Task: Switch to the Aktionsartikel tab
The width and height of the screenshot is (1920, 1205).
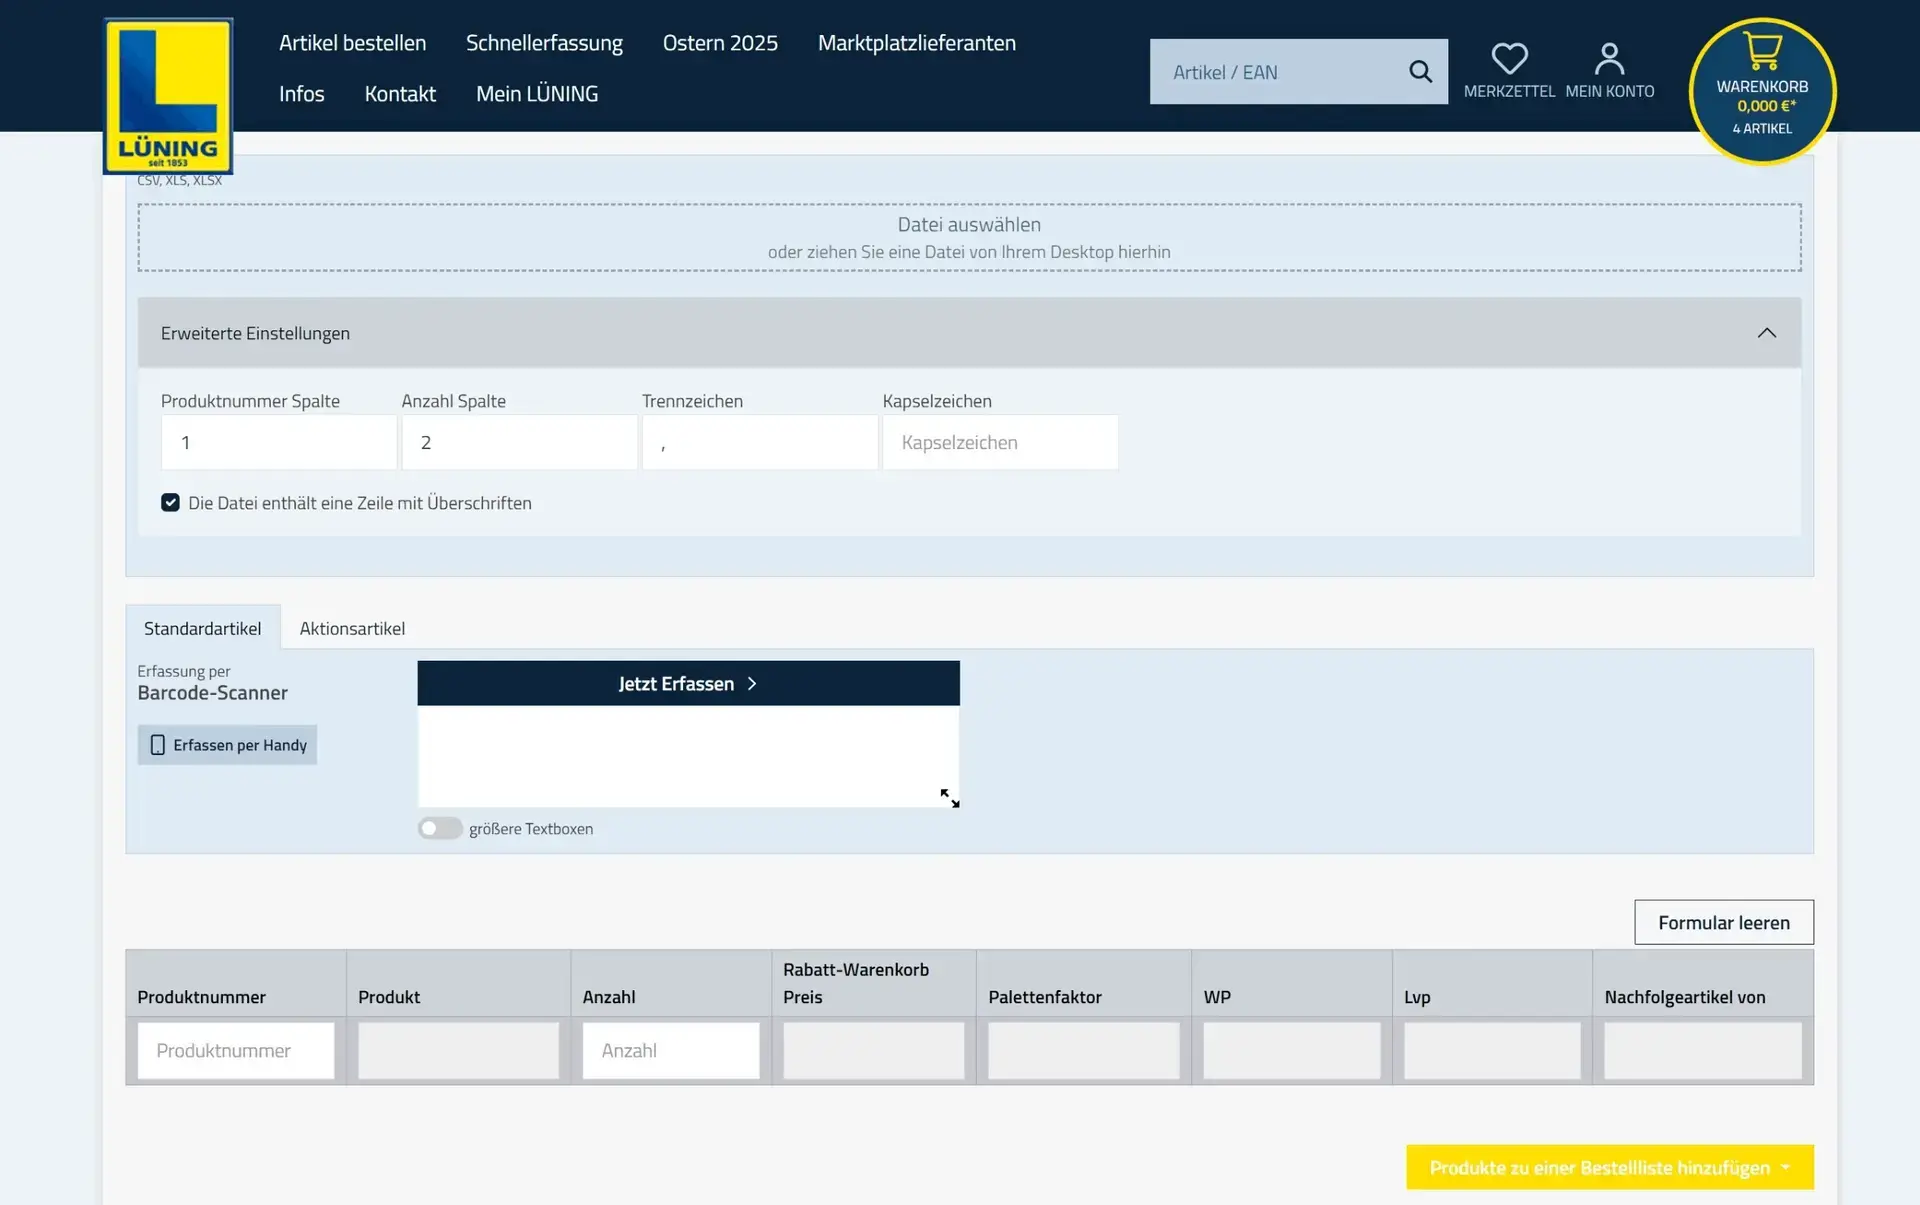Action: (351, 627)
